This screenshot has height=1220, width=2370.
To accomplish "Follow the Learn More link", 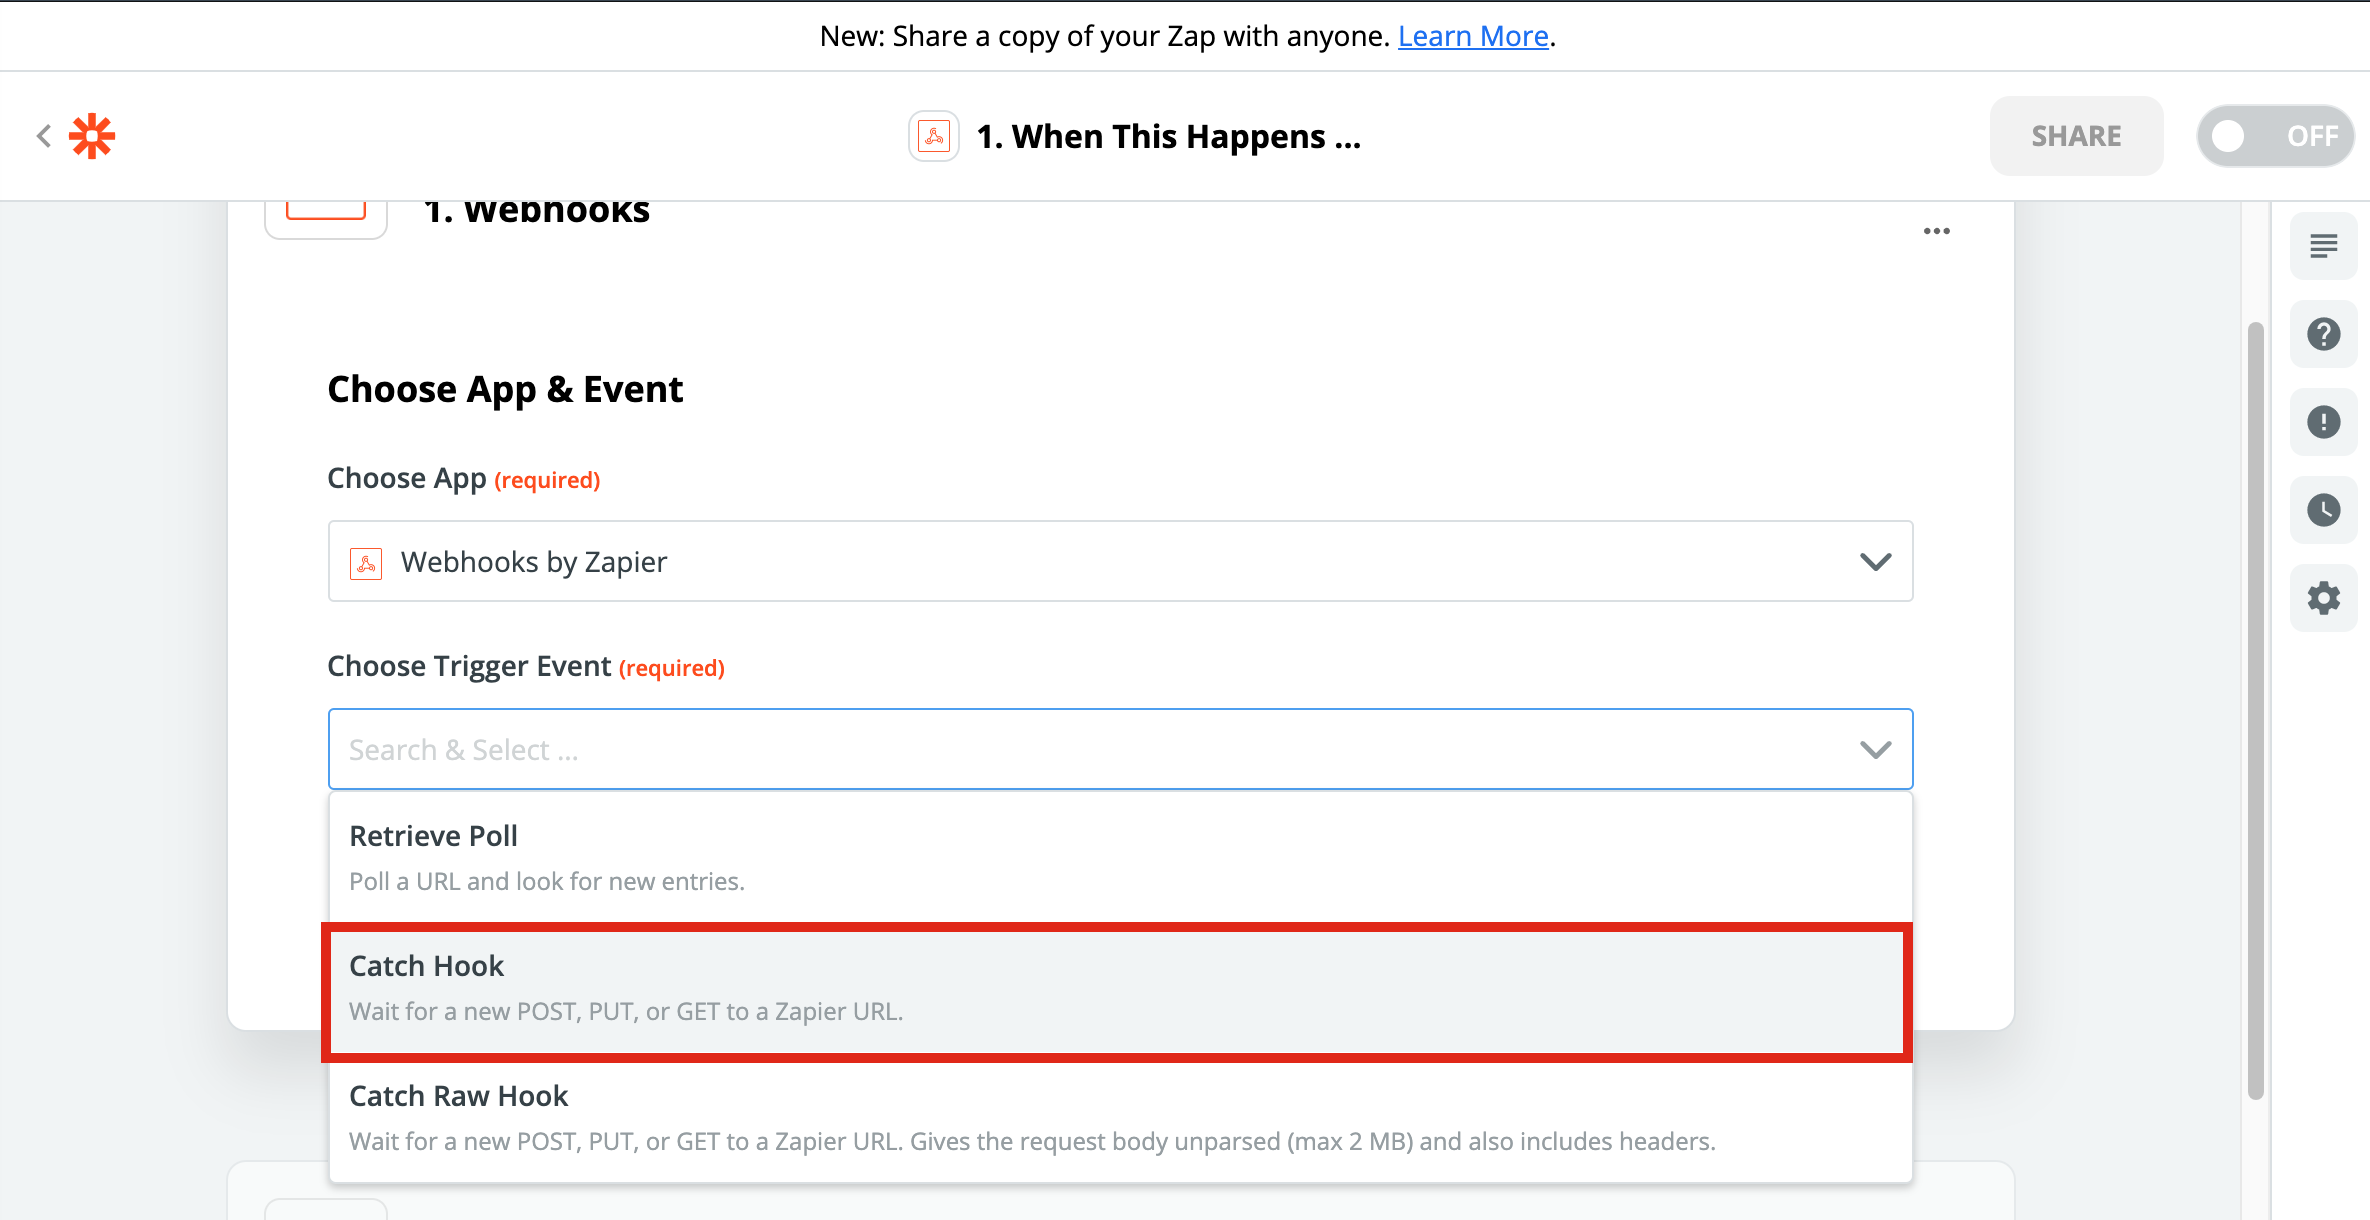I will [x=1472, y=36].
